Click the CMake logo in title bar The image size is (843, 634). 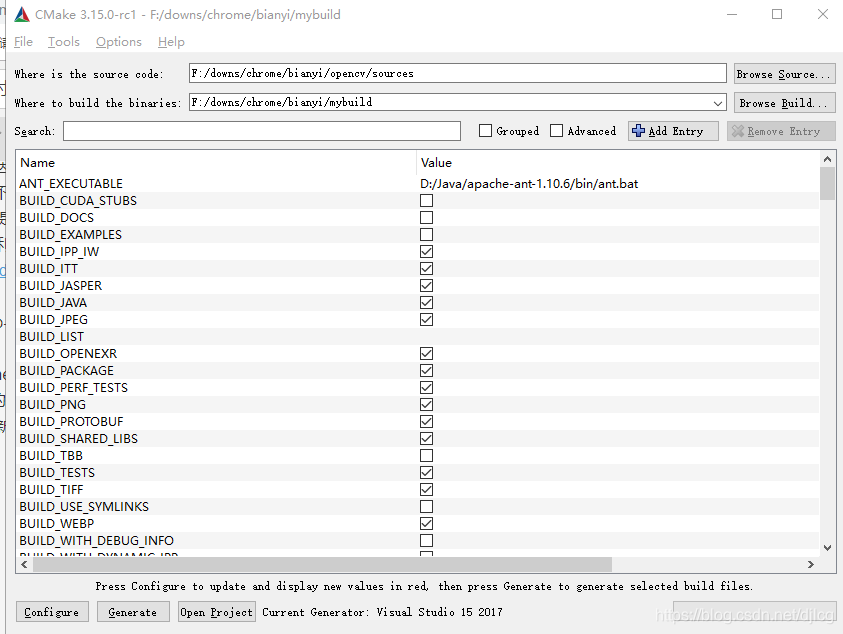[x=22, y=15]
